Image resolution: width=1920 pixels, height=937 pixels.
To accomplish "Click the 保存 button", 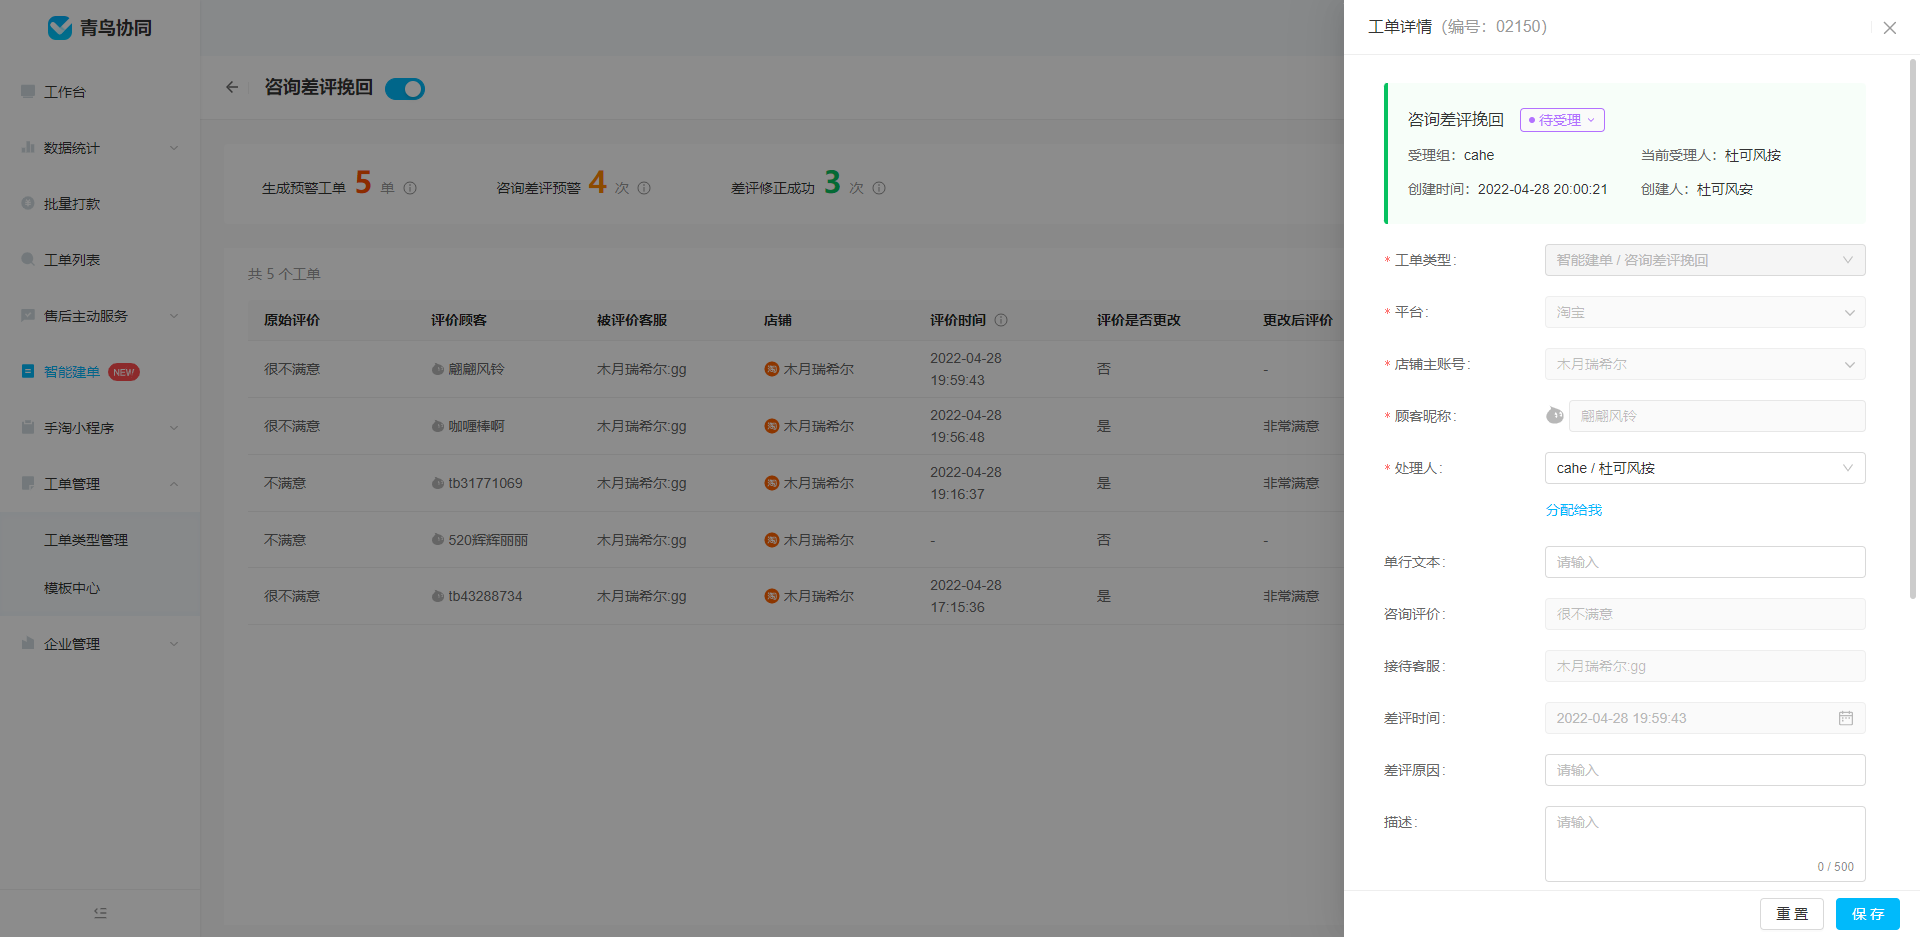I will 1868,914.
